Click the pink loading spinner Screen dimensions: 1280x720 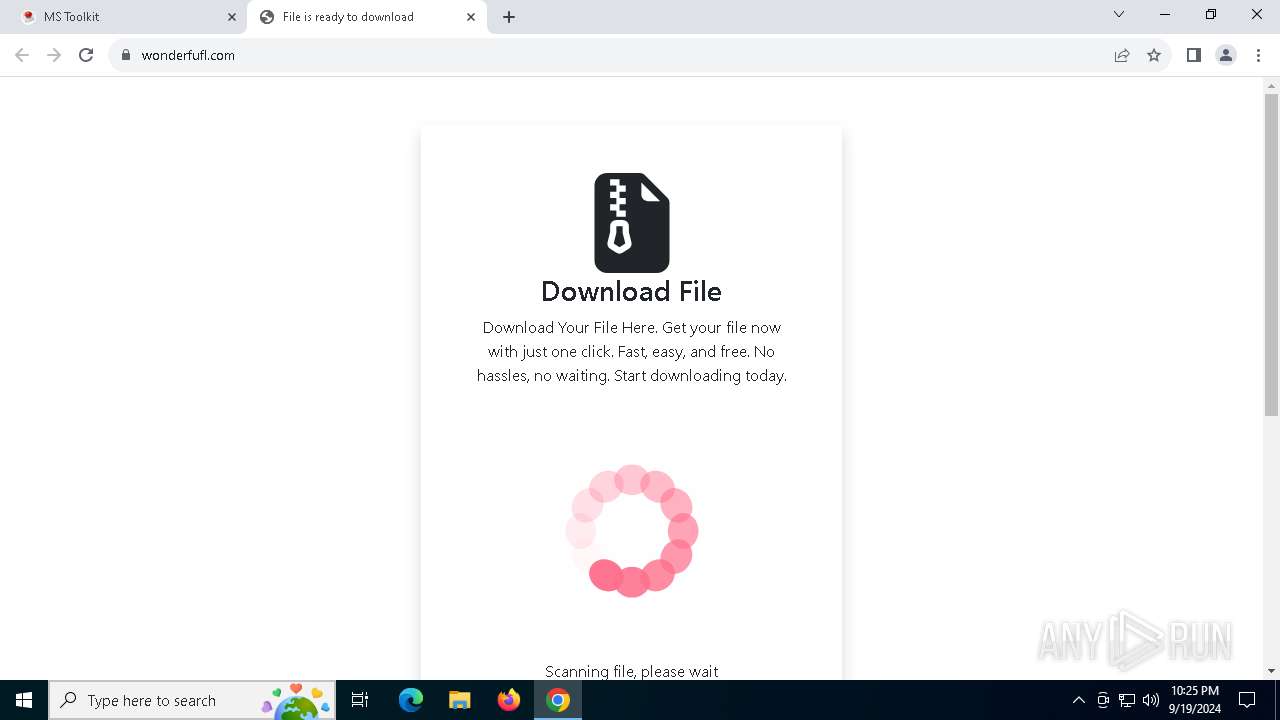631,531
